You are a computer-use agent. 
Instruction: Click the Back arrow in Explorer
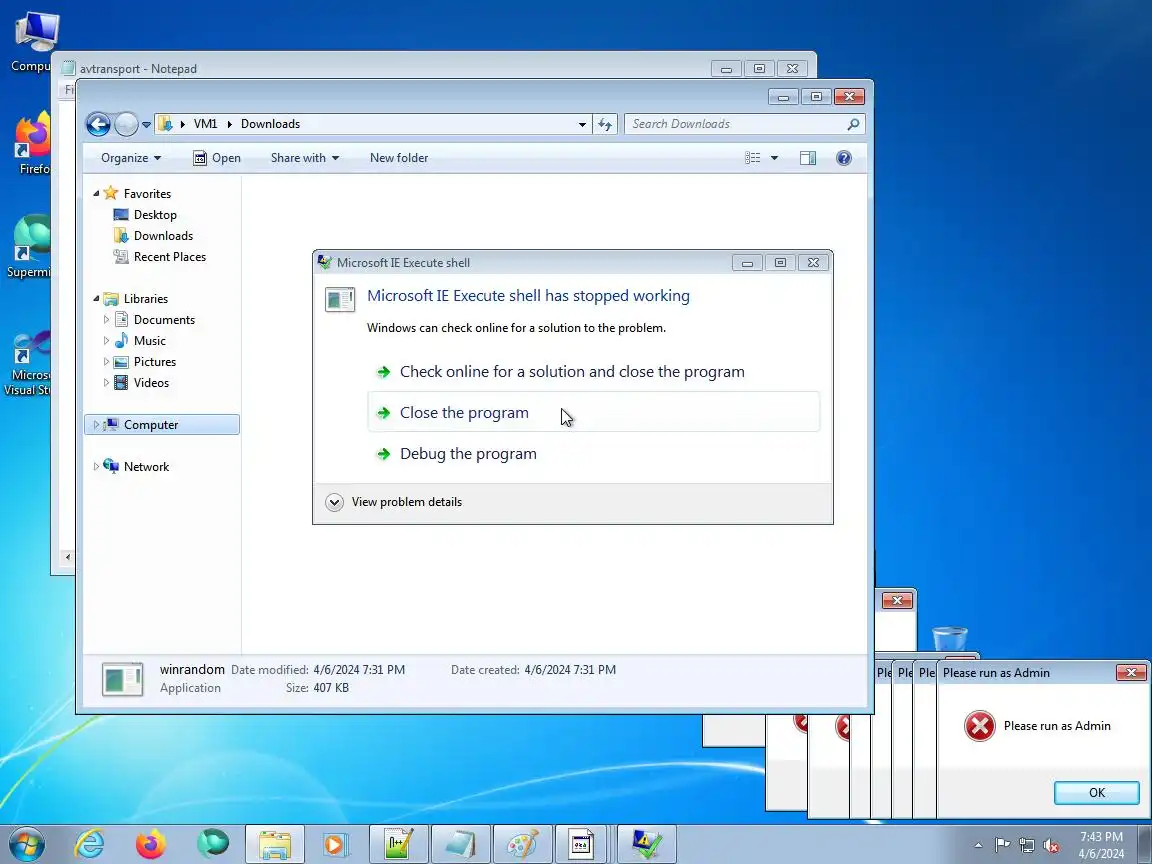click(x=98, y=124)
